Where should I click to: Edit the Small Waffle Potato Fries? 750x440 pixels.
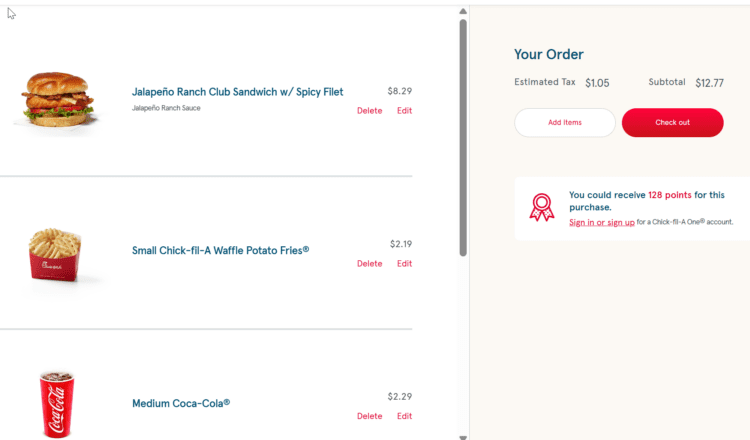pyautogui.click(x=404, y=264)
